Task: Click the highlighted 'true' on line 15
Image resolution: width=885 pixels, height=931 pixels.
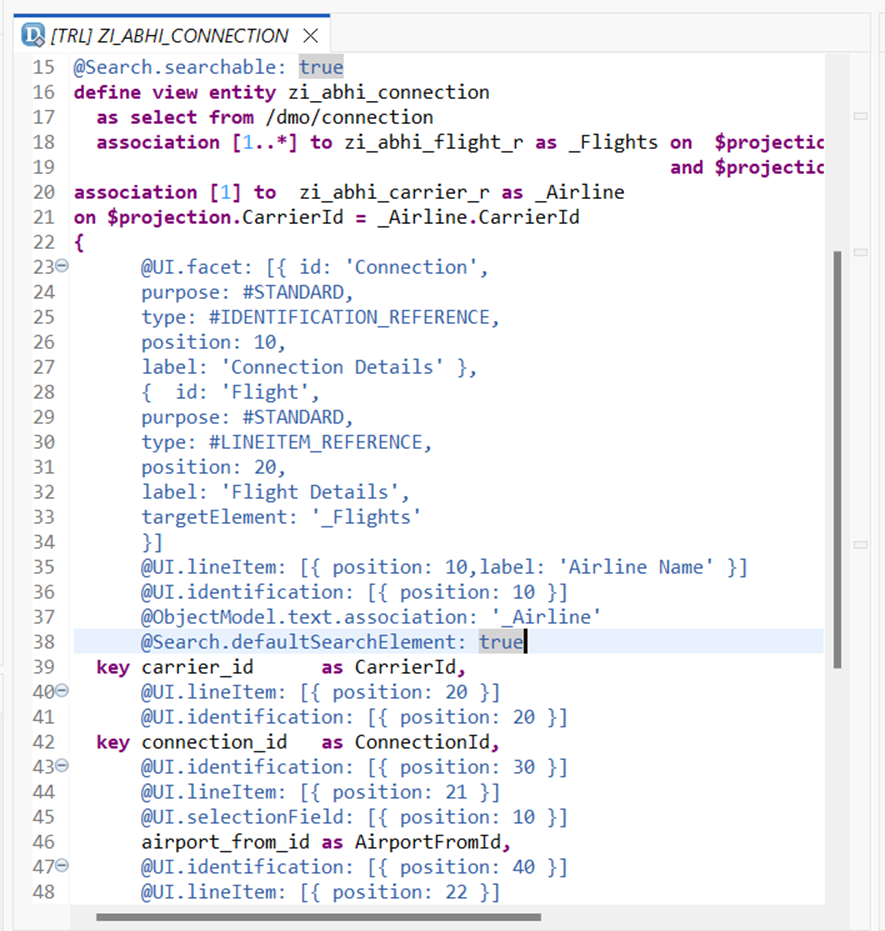Action: click(321, 68)
